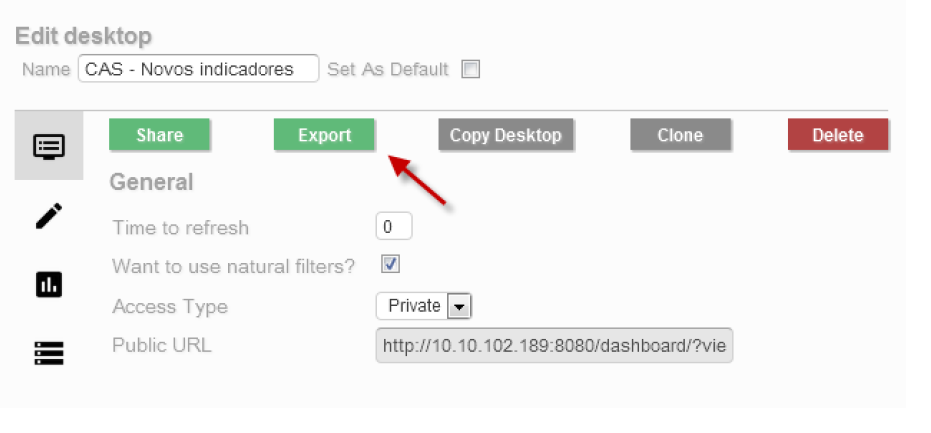This screenshot has width=931, height=433.
Task: Open the bar chart icon section
Action: click(48, 285)
